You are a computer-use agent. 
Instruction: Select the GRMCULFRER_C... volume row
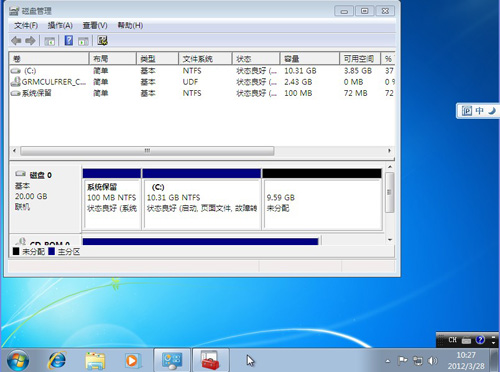[202, 82]
